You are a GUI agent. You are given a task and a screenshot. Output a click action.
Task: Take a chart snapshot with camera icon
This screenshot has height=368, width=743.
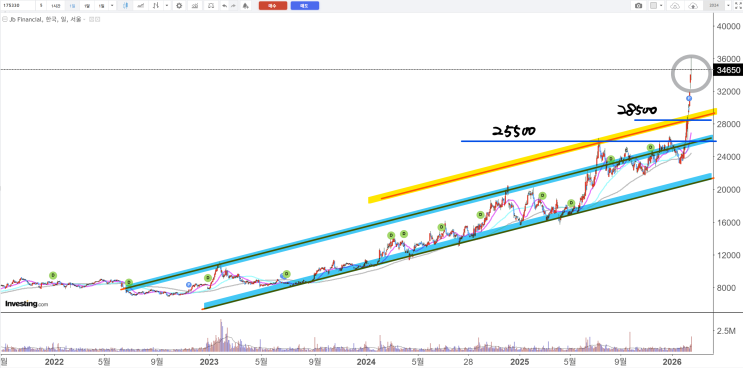click(638, 6)
